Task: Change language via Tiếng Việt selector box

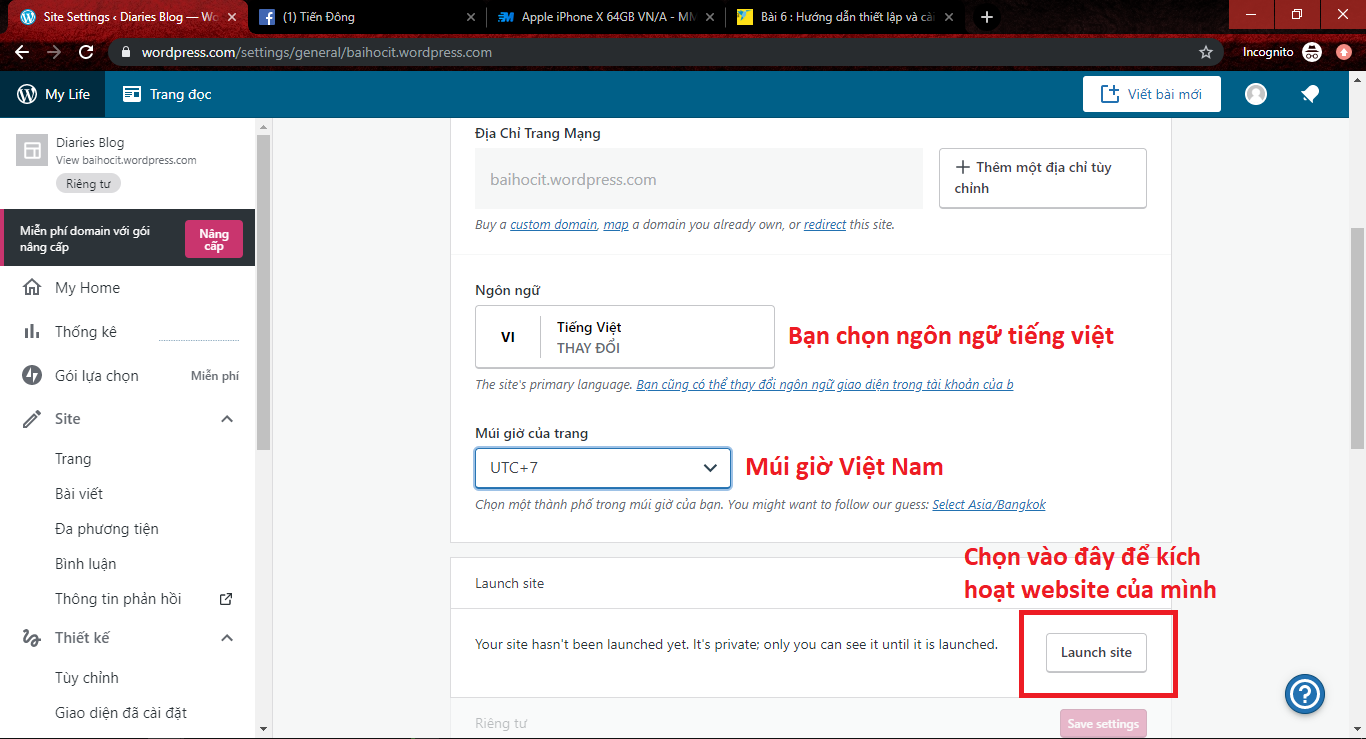Action: [624, 337]
